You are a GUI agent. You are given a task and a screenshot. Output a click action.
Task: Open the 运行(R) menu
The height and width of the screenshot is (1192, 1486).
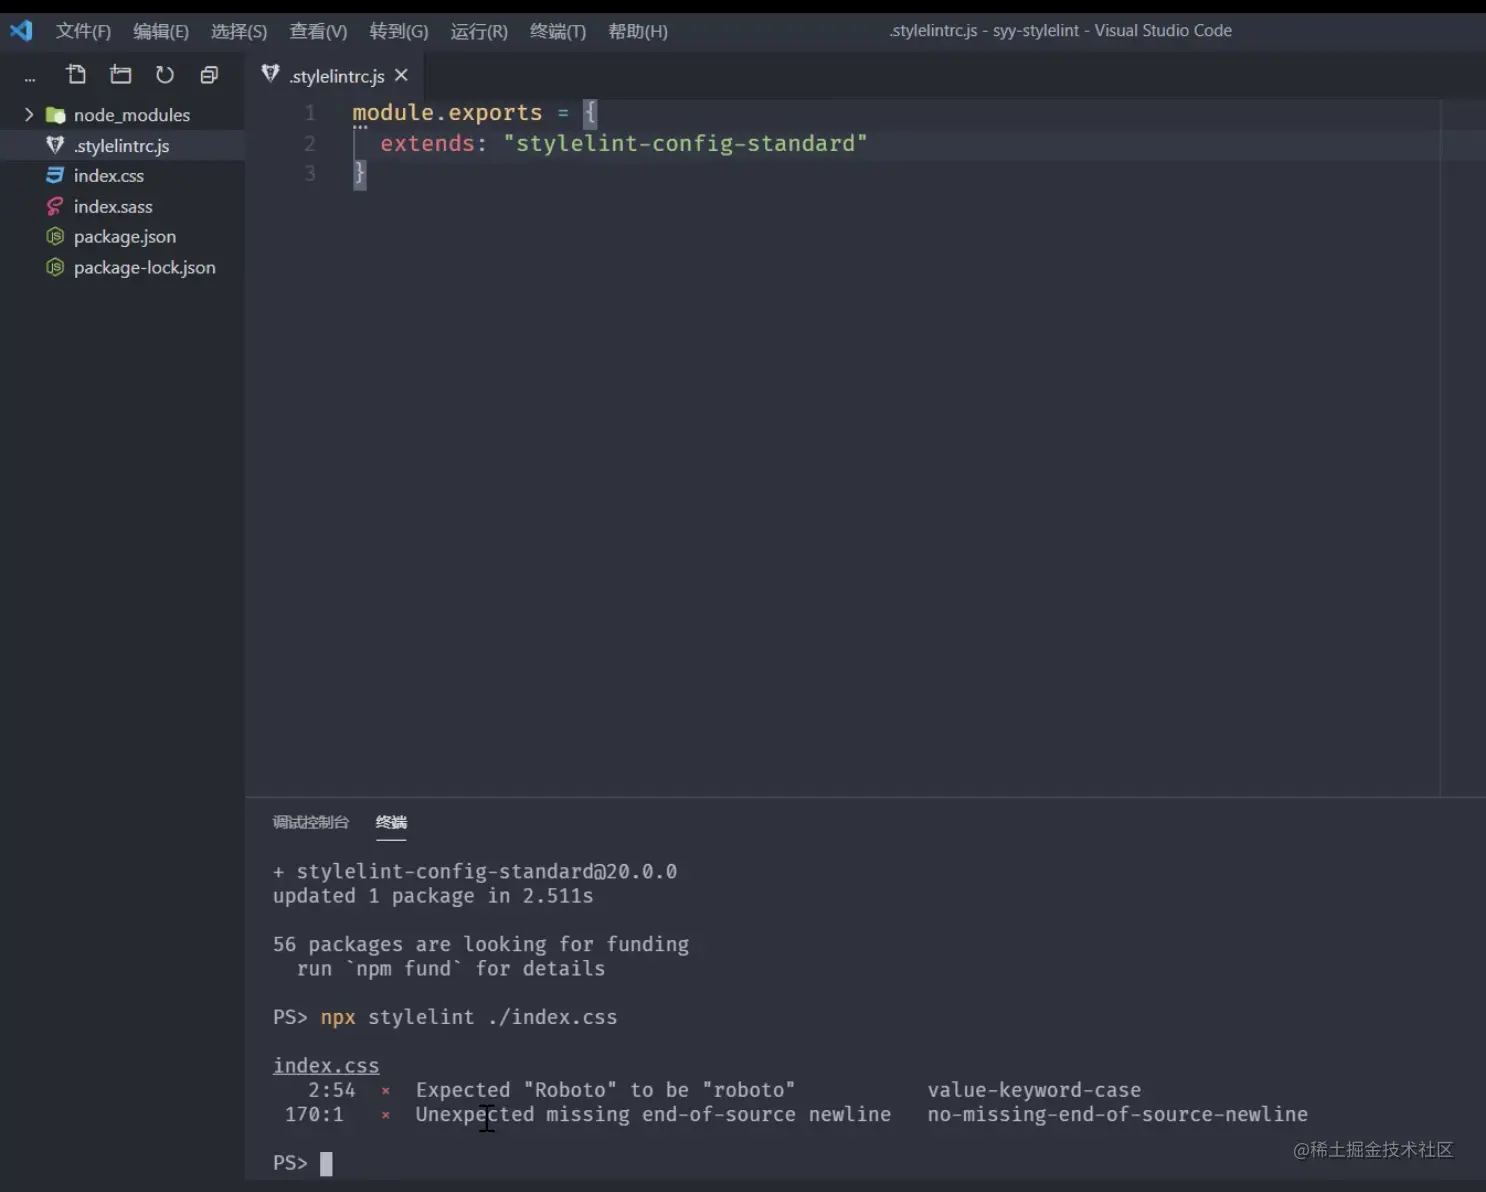[479, 31]
